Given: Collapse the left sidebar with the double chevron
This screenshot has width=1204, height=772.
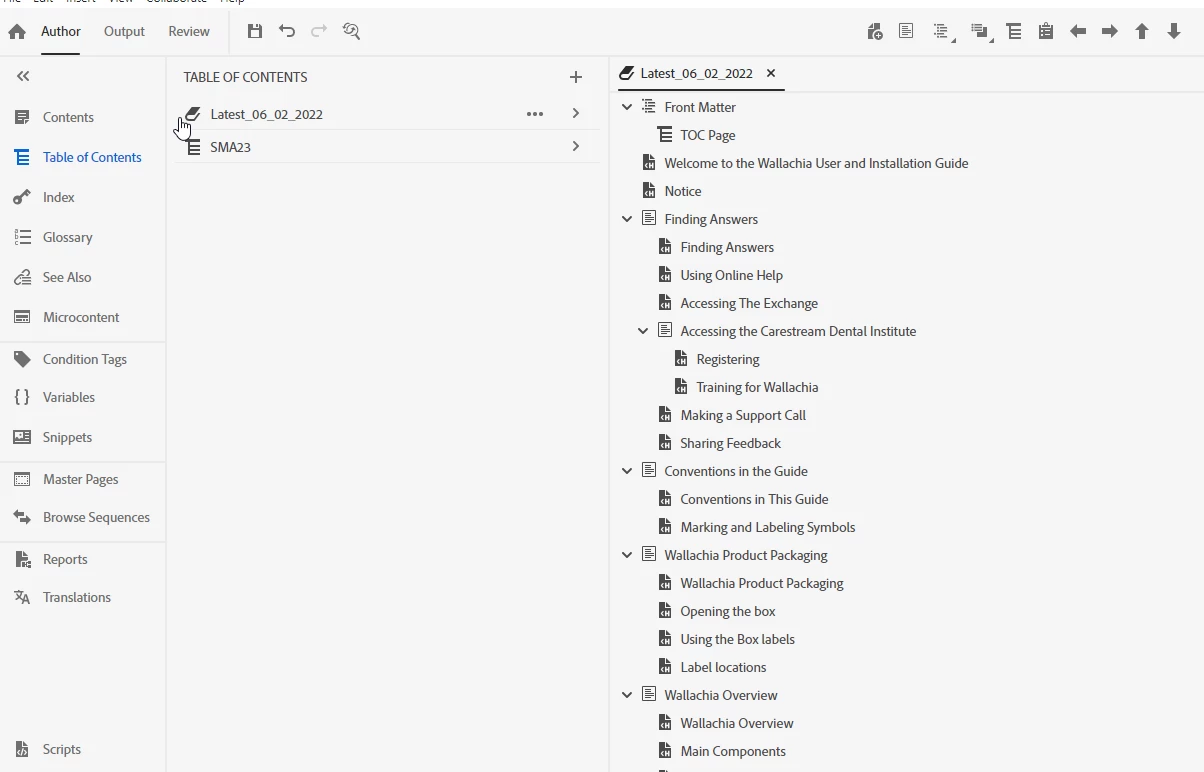Looking at the screenshot, I should click(23, 76).
